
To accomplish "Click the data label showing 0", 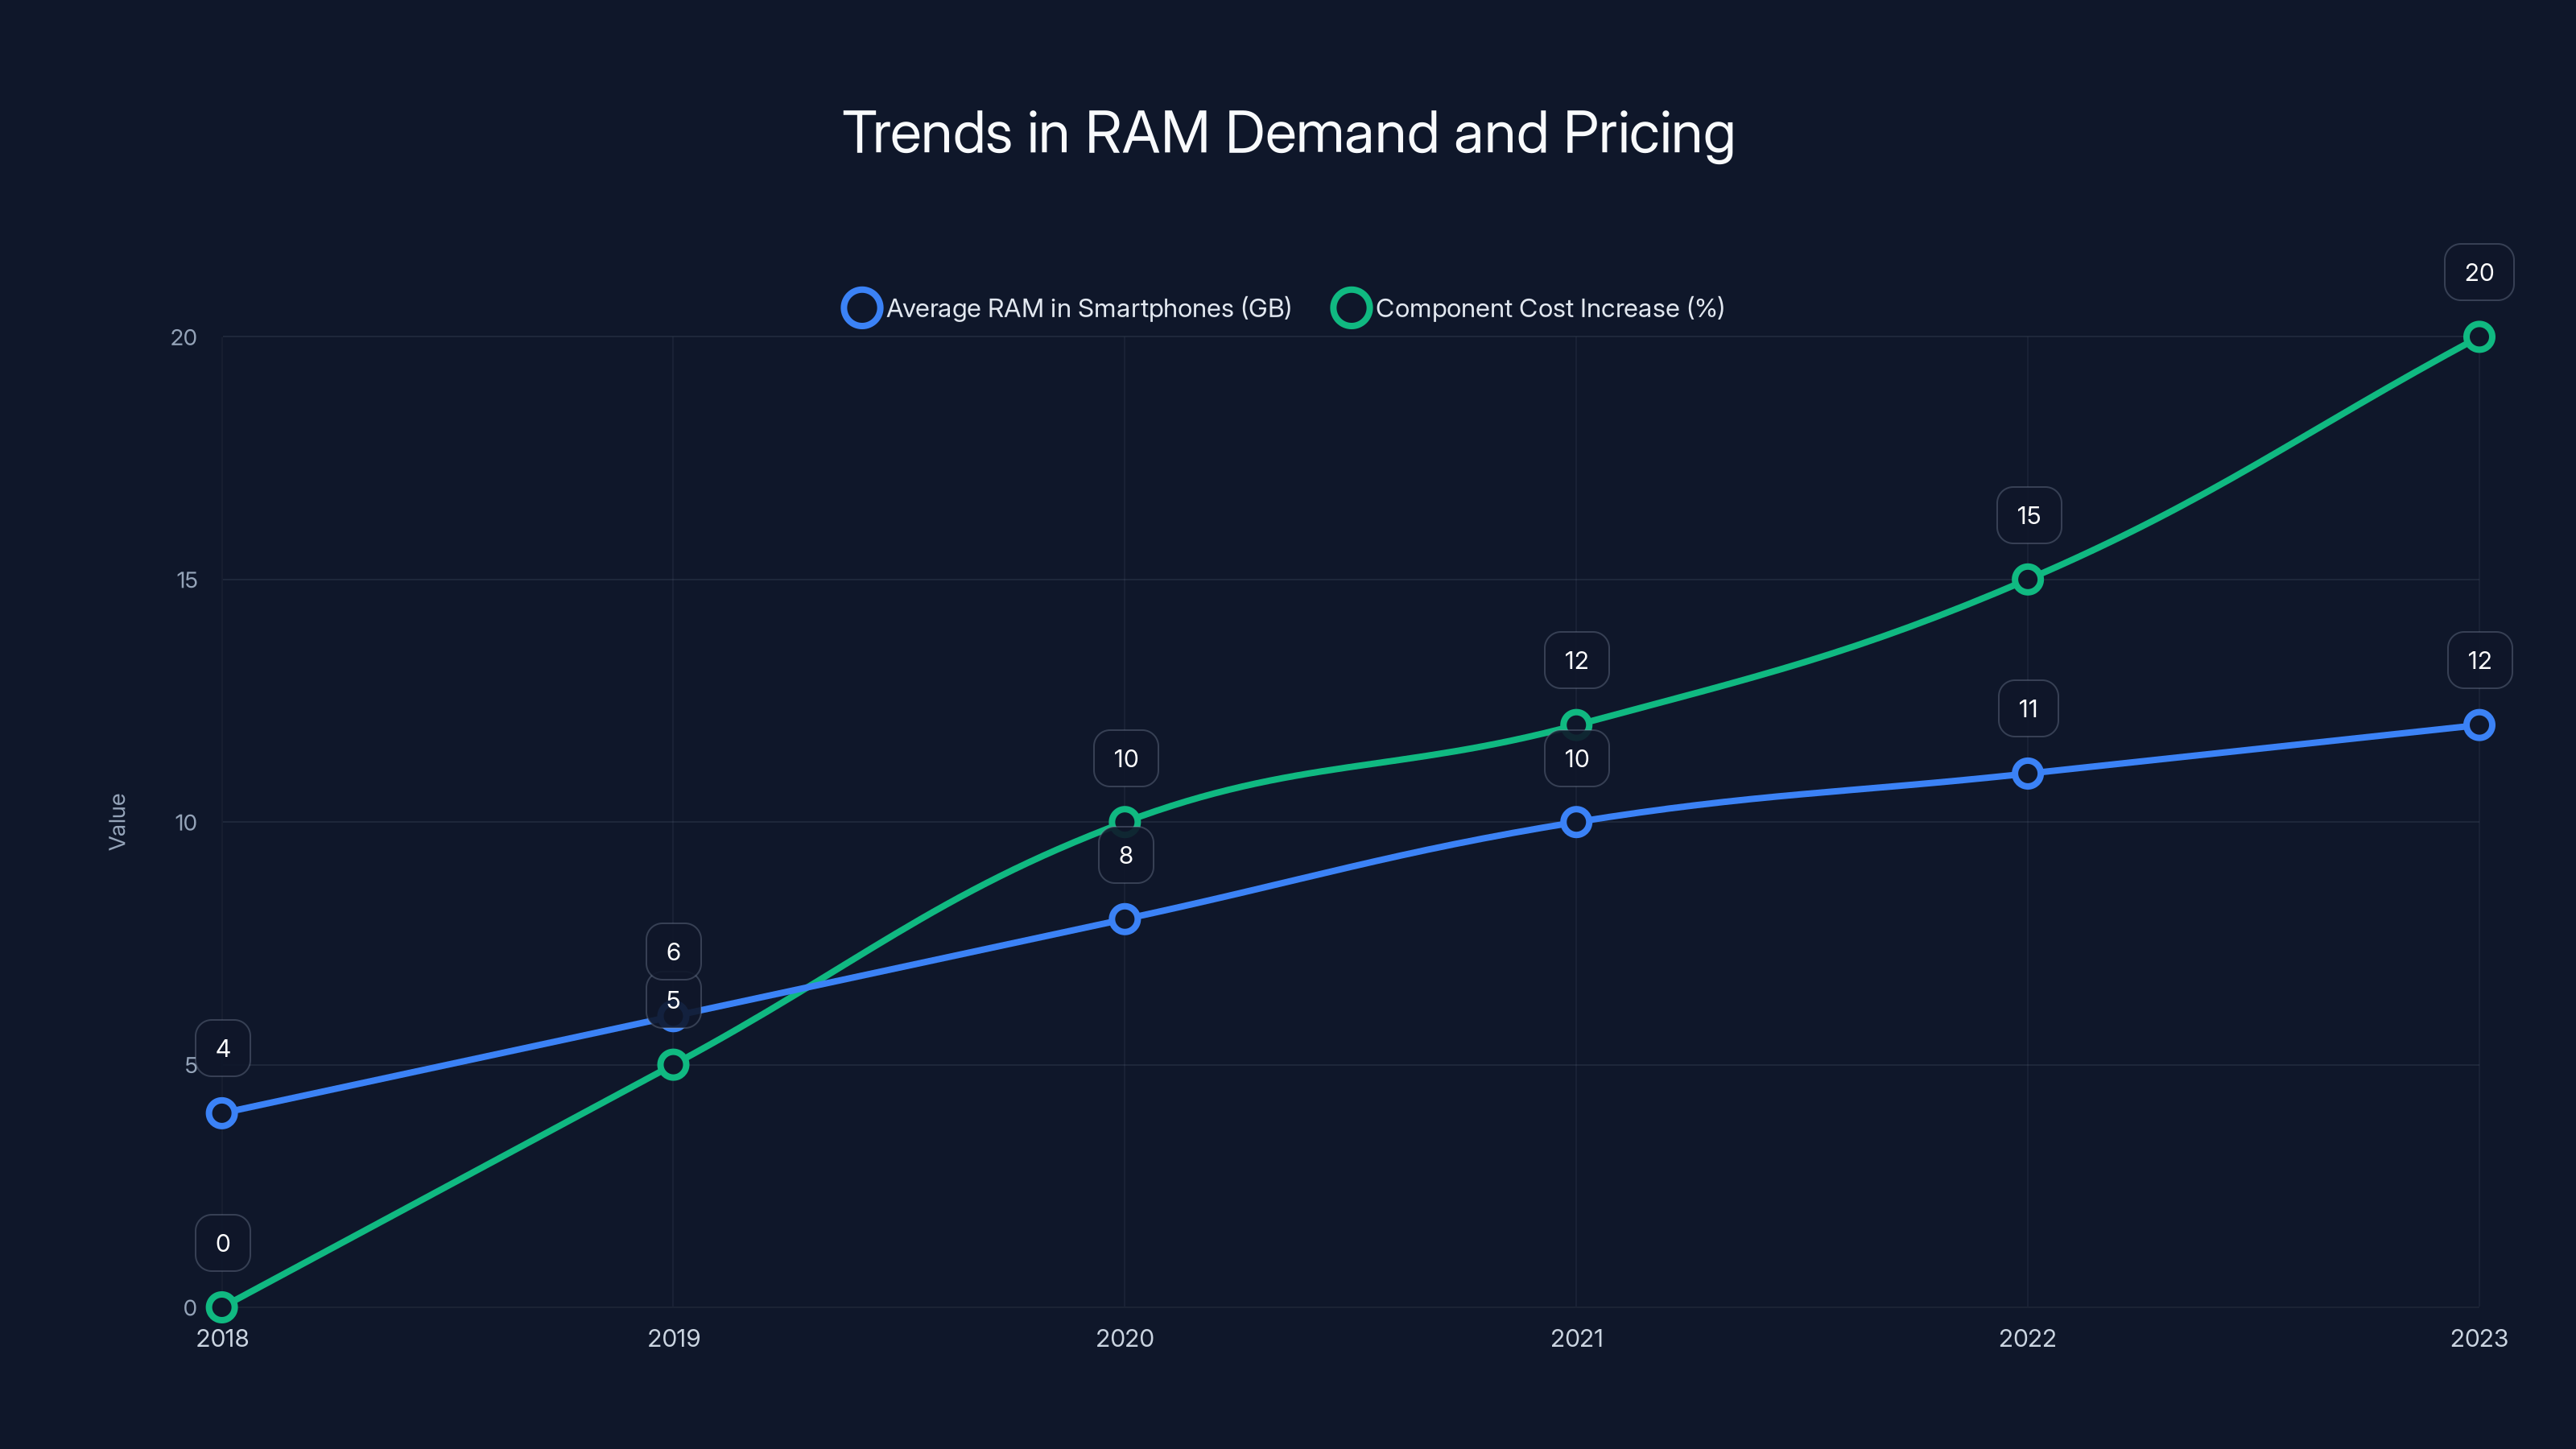I will click(x=222, y=1243).
